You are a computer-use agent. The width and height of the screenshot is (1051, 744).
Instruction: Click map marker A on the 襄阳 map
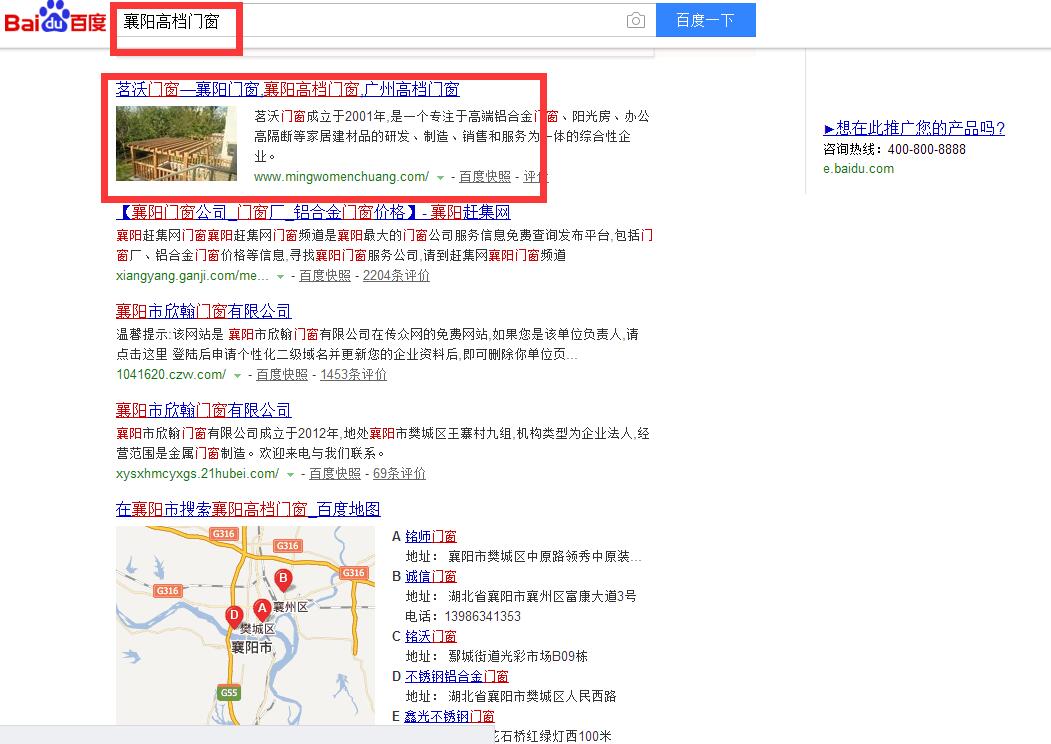pyautogui.click(x=261, y=609)
